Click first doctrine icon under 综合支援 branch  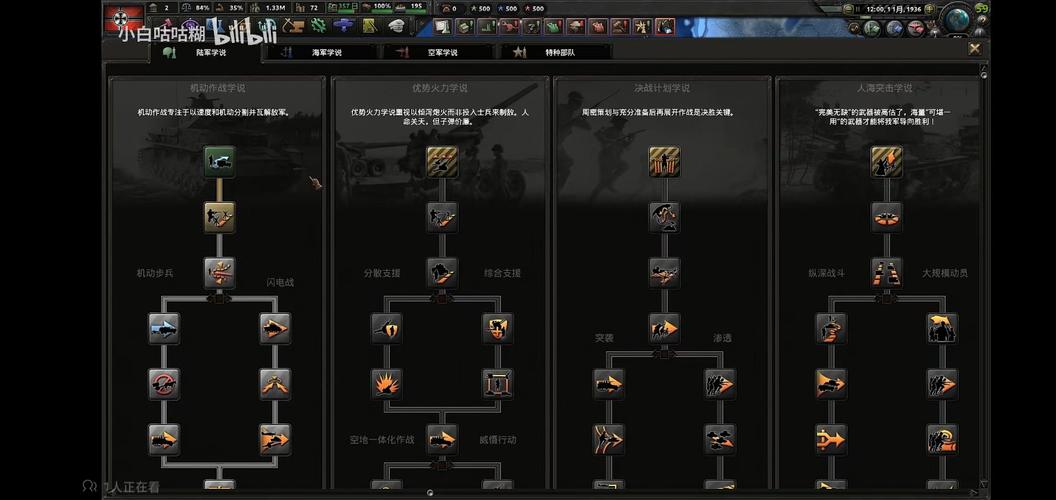(x=497, y=327)
